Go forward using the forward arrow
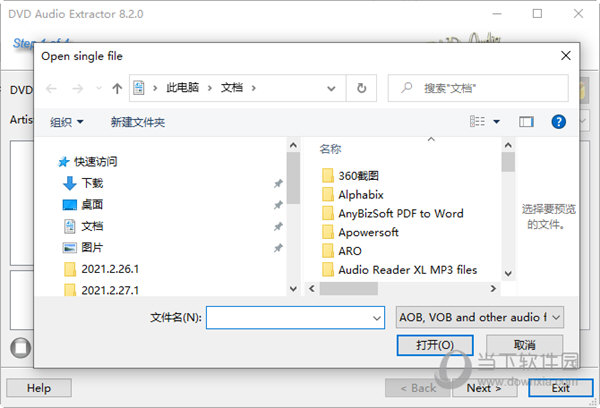The image size is (600, 408). point(78,89)
